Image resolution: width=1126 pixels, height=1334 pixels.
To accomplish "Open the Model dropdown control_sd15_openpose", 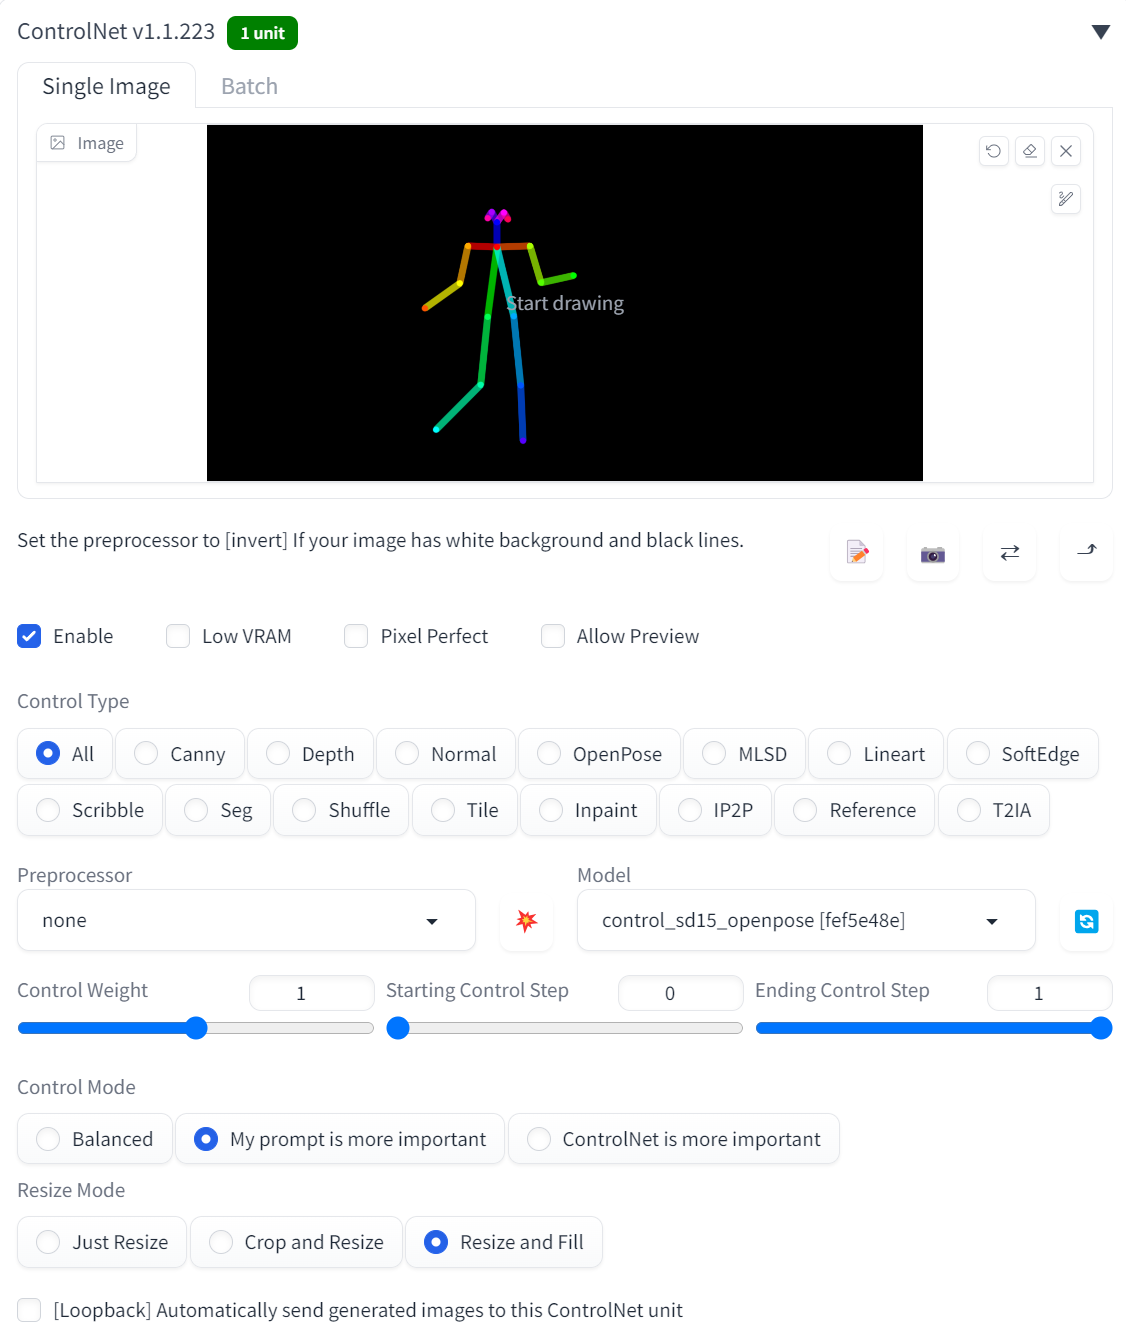I will (x=806, y=920).
